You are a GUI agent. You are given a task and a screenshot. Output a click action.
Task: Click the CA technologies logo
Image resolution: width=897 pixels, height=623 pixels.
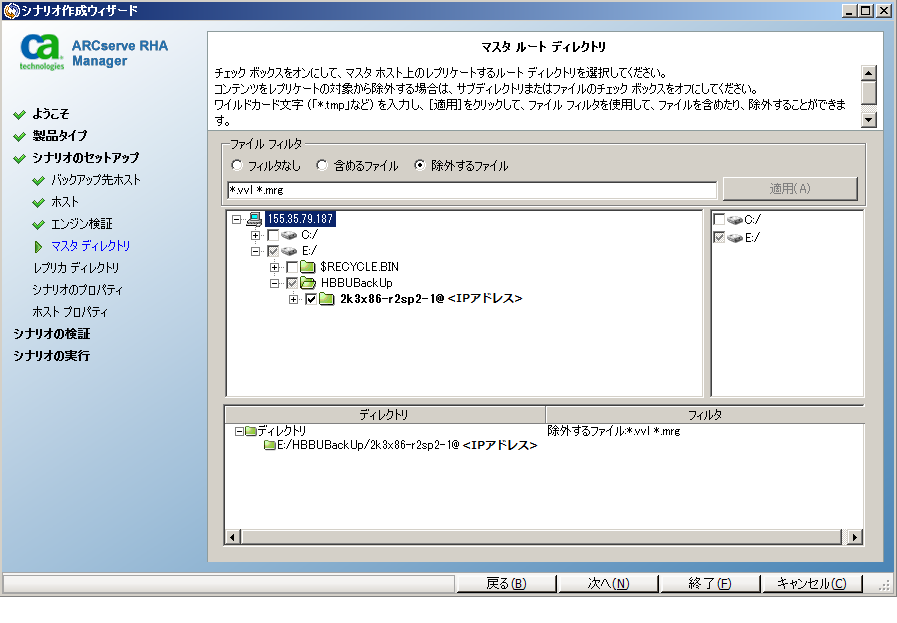41,53
